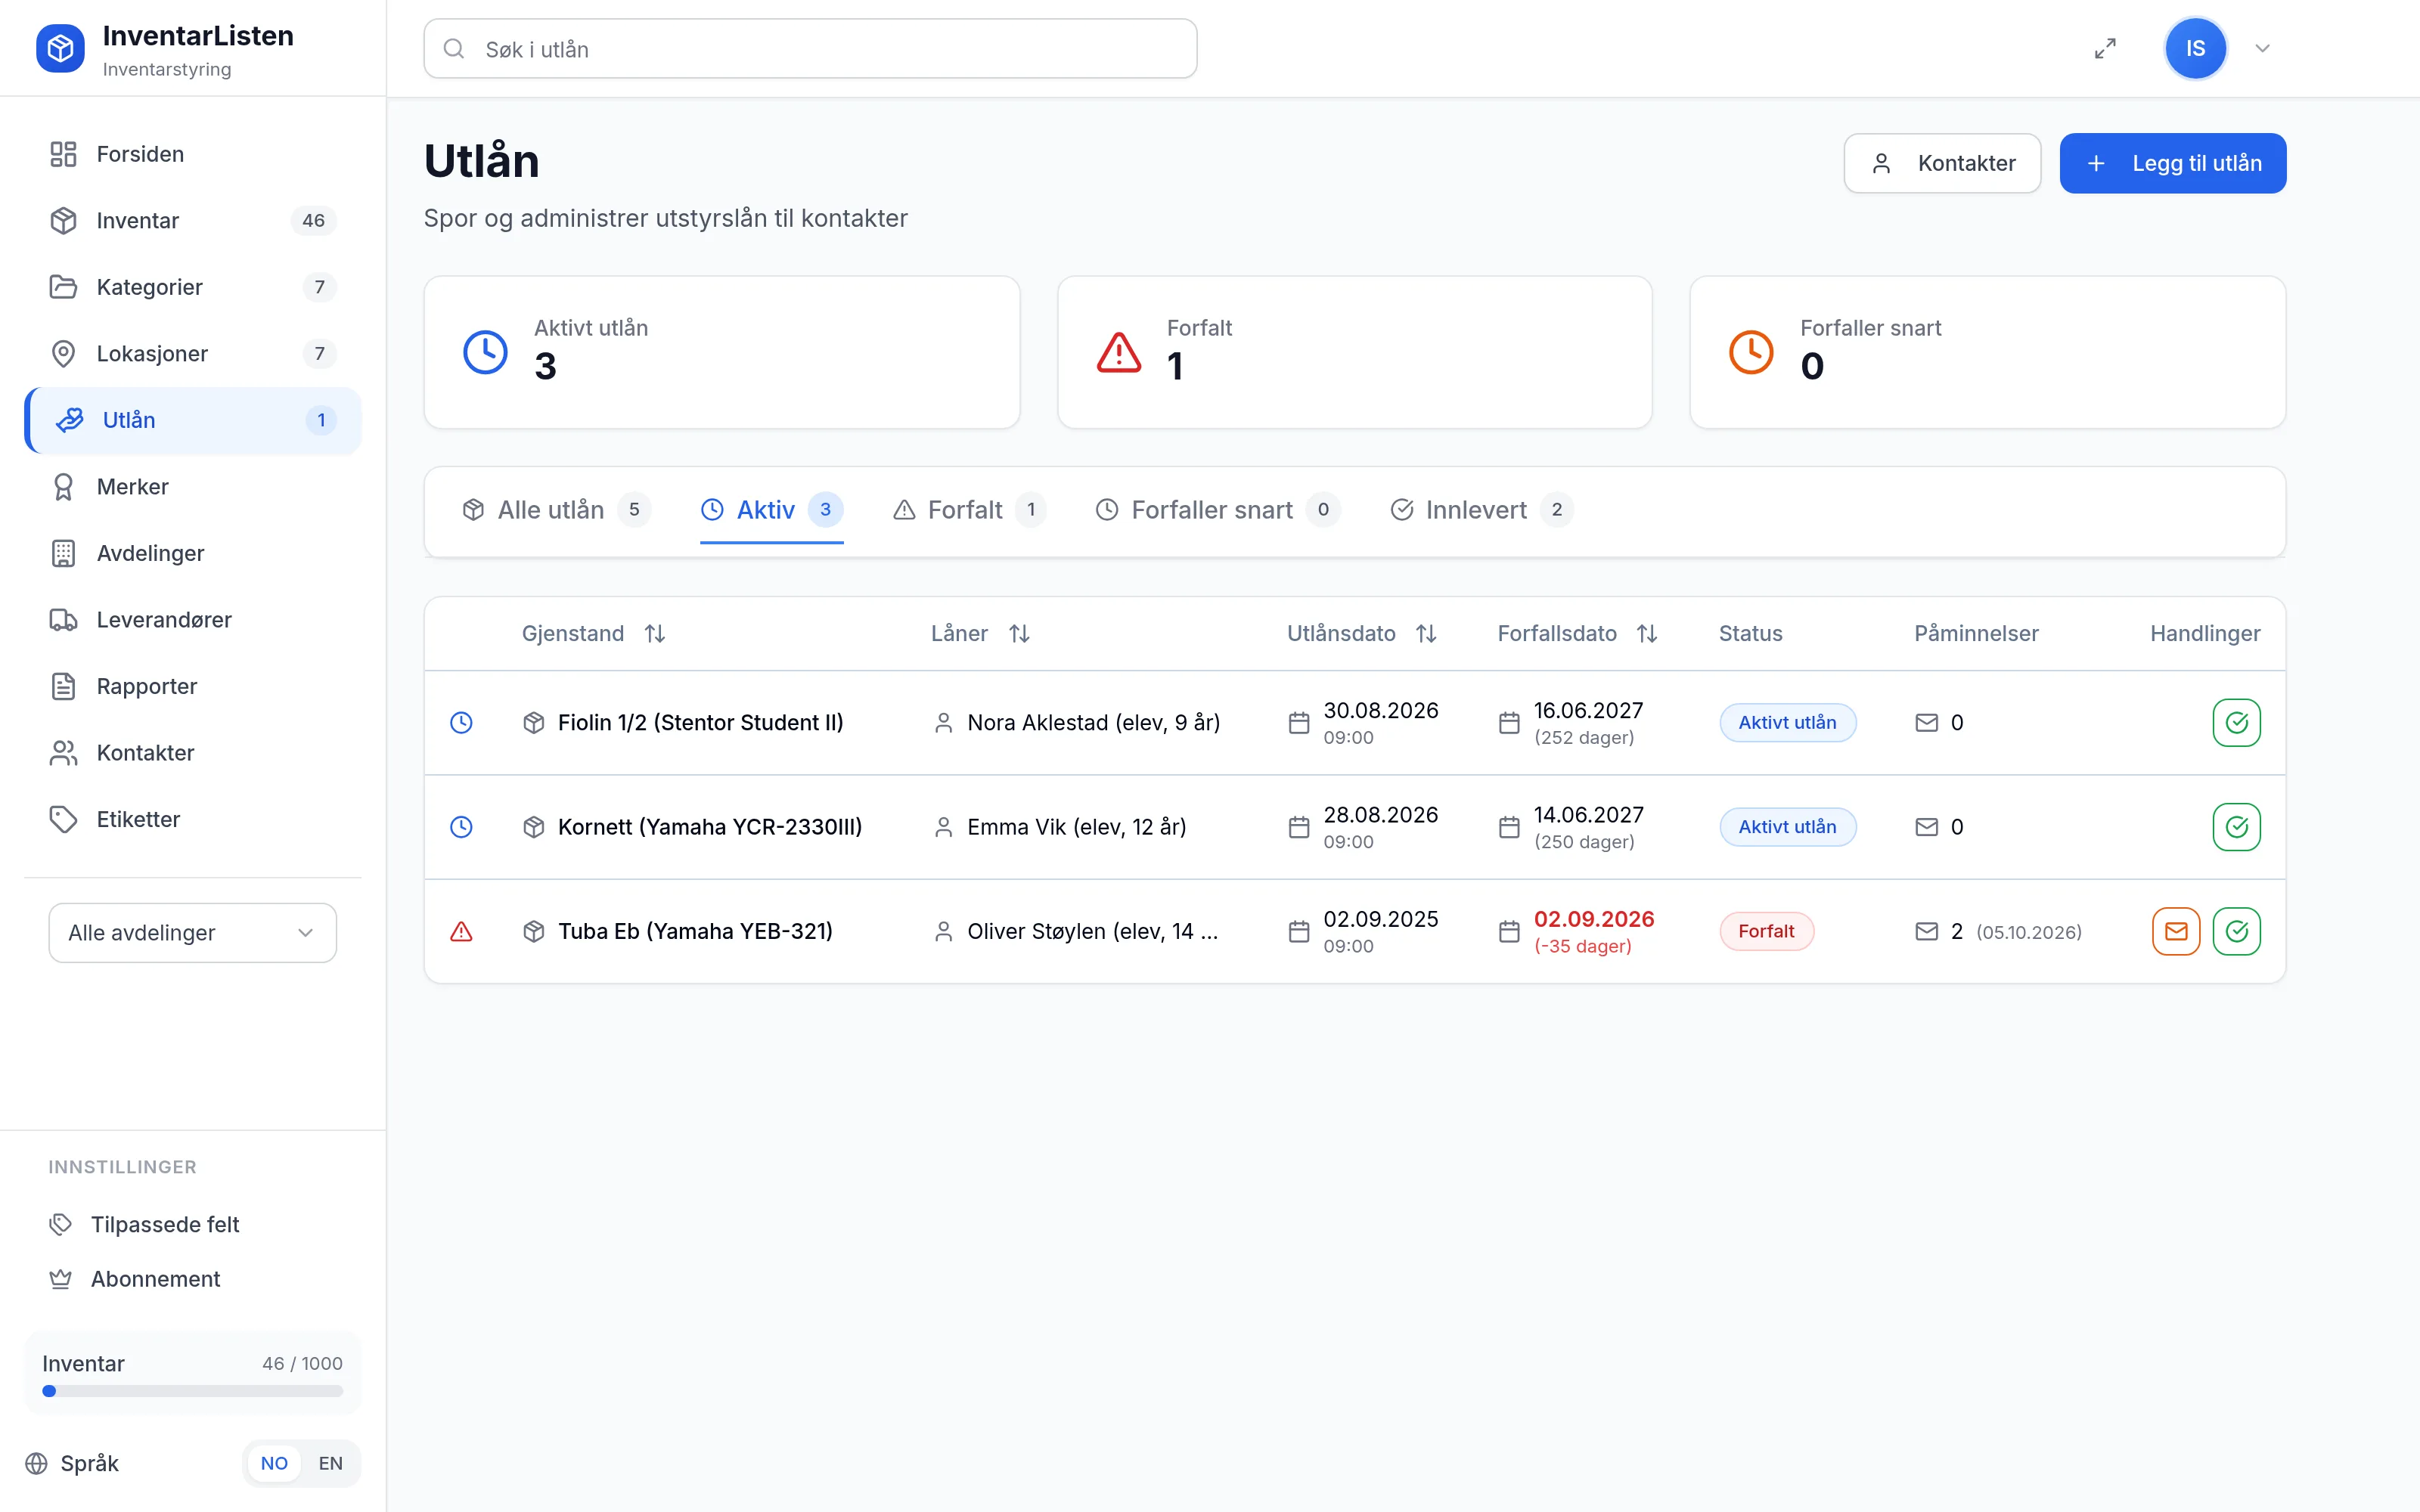Mark Fiolin 1/2 loan as returned
The width and height of the screenshot is (2420, 1512).
2236,722
